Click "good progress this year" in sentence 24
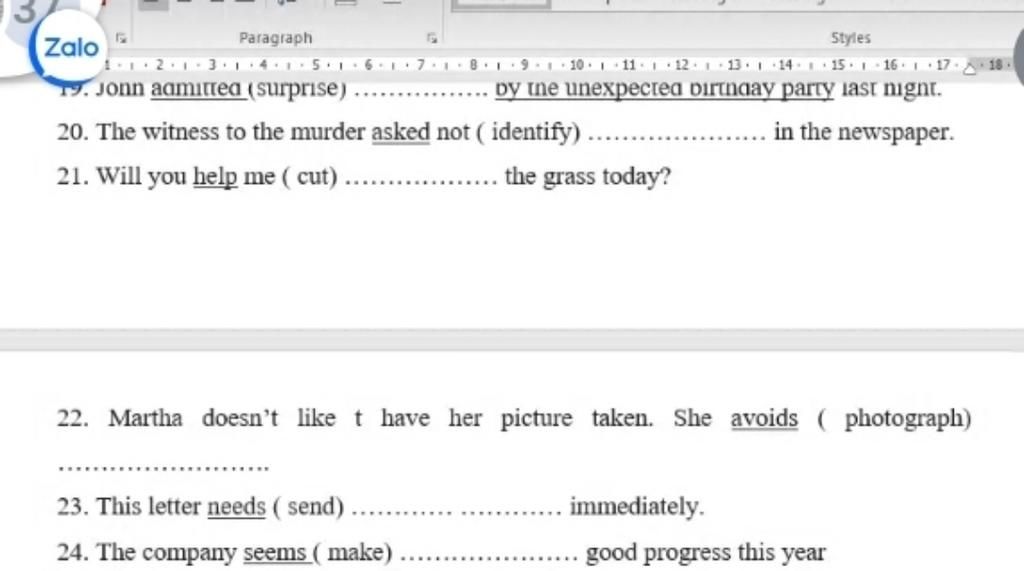Screen dimensions: 1024x571 click(705, 552)
